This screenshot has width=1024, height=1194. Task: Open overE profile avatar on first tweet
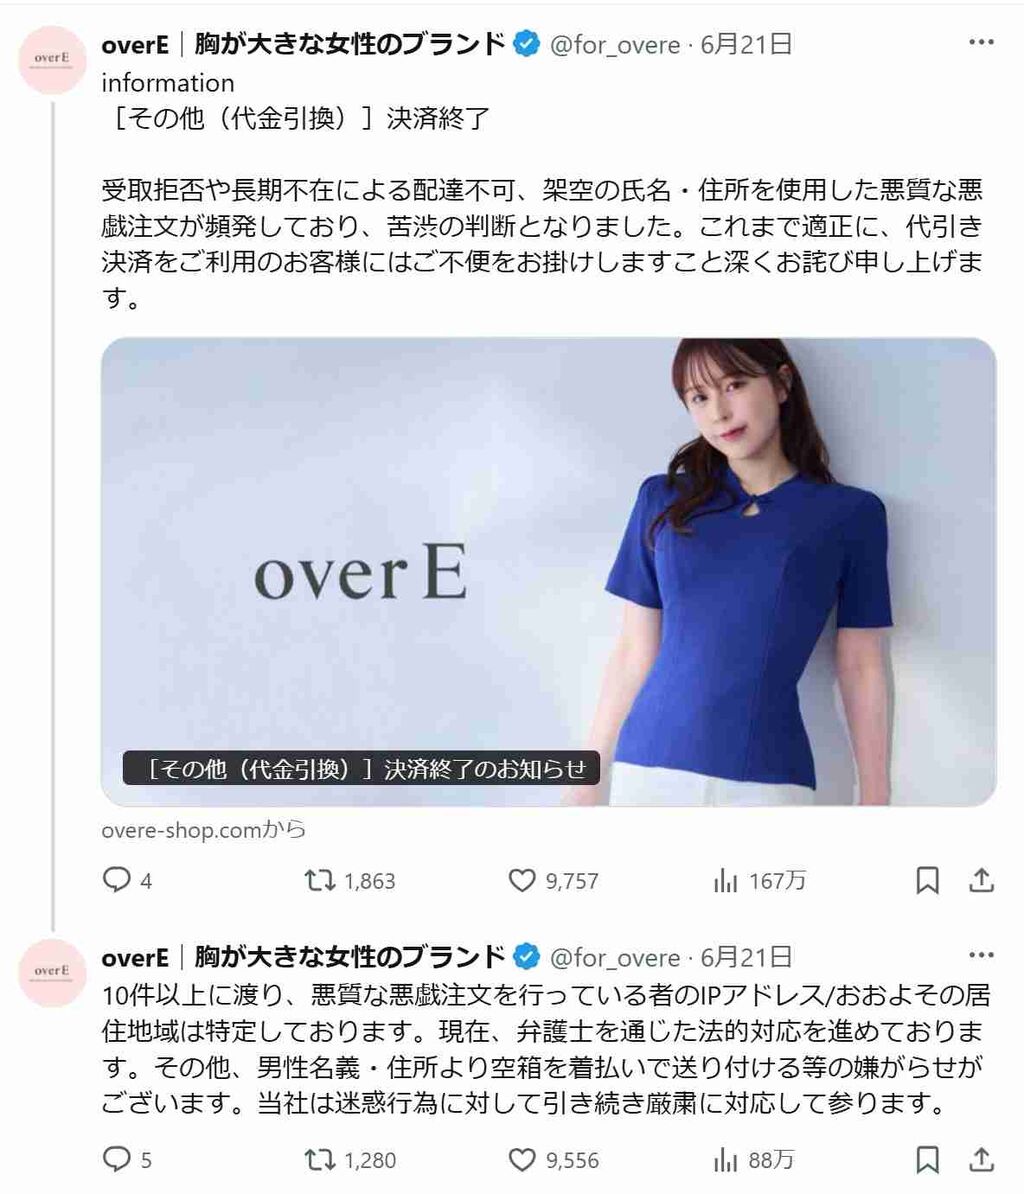coord(52,59)
